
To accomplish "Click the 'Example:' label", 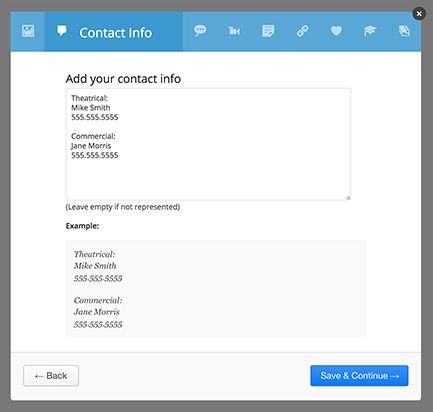I will click(x=82, y=226).
